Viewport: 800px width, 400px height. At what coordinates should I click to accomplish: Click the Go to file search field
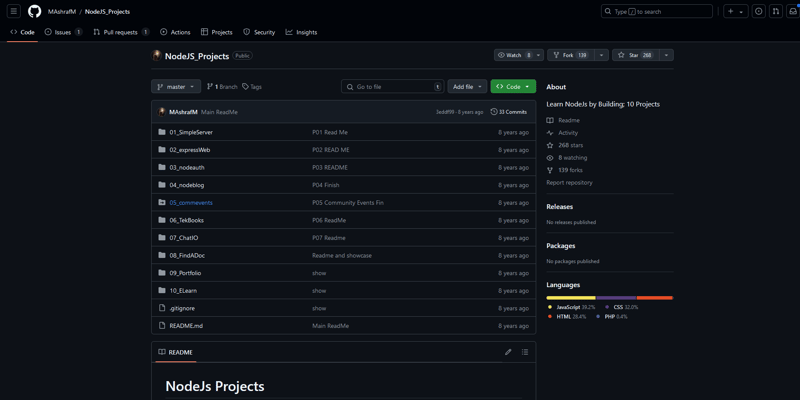(x=392, y=87)
